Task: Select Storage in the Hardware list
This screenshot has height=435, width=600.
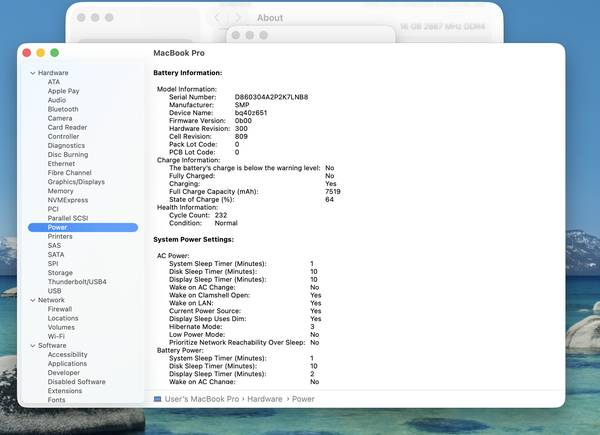Action: pos(60,272)
